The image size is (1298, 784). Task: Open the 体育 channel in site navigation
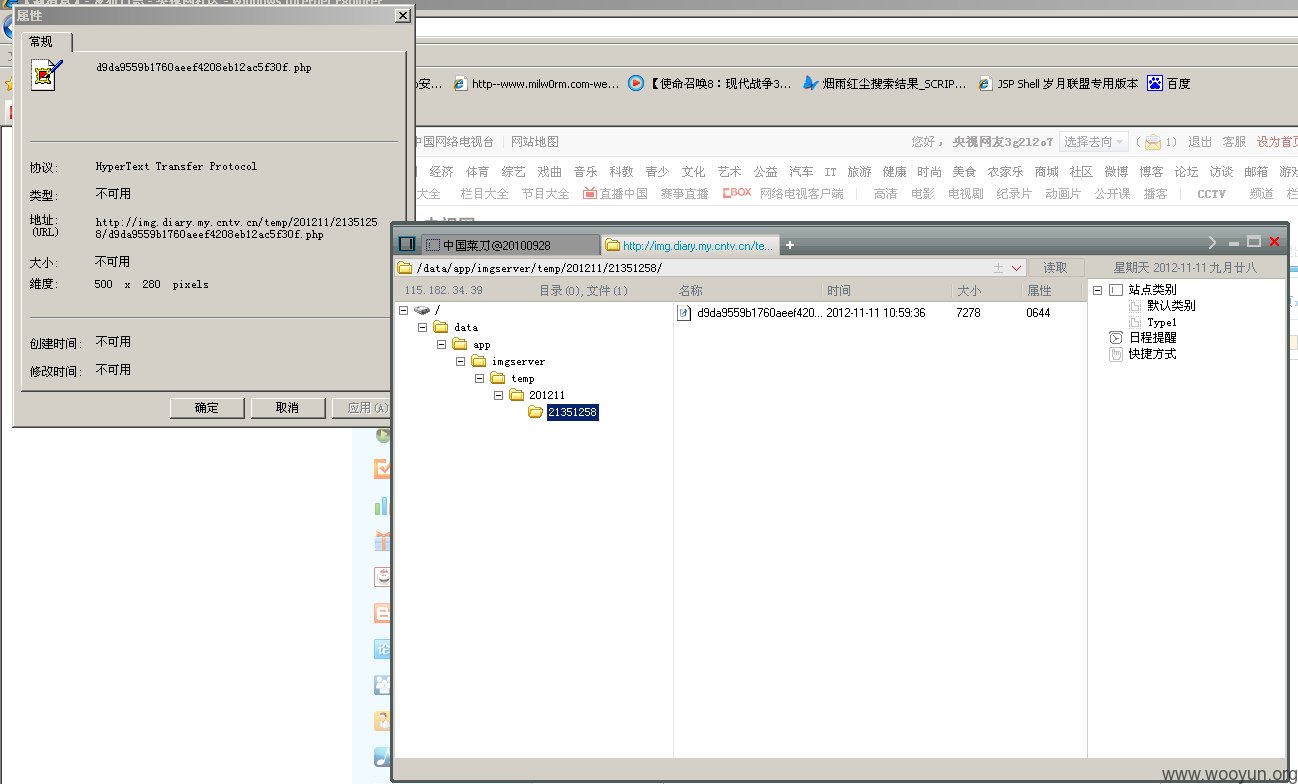click(478, 172)
